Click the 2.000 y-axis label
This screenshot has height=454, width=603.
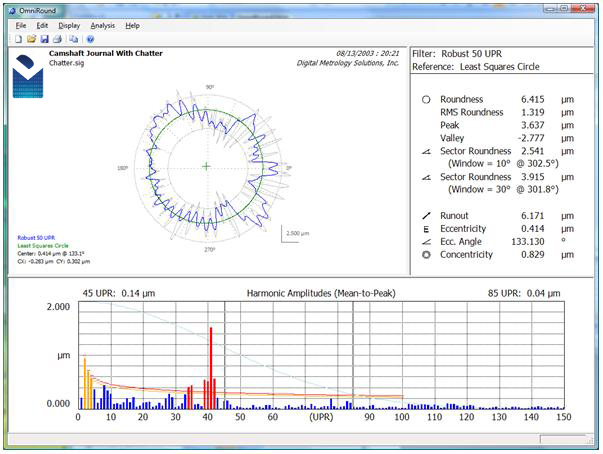(x=58, y=307)
